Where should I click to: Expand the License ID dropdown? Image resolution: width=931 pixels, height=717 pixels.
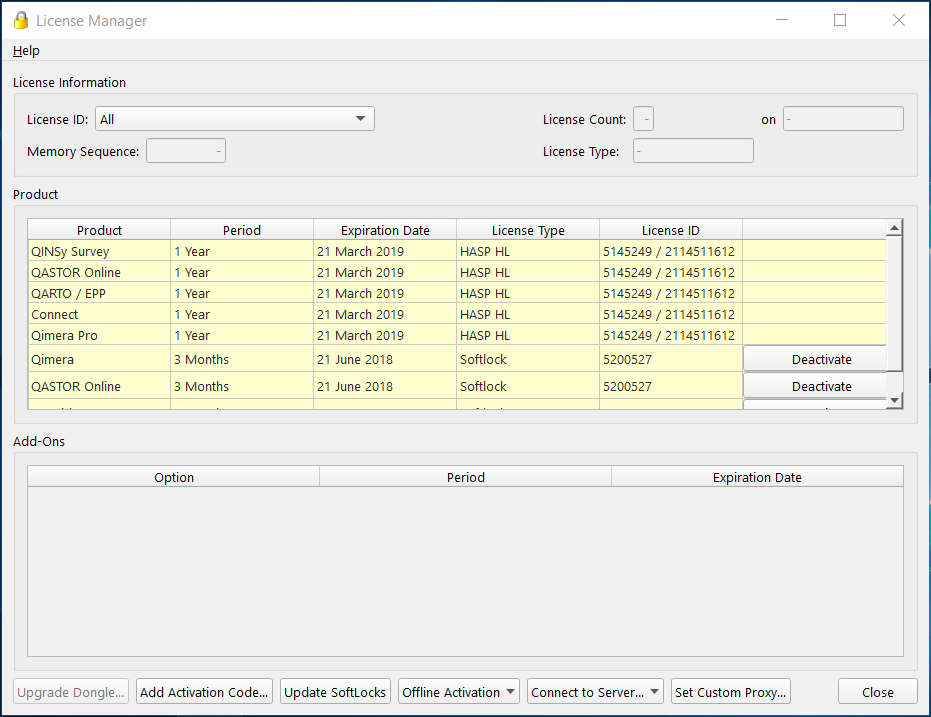pyautogui.click(x=234, y=119)
